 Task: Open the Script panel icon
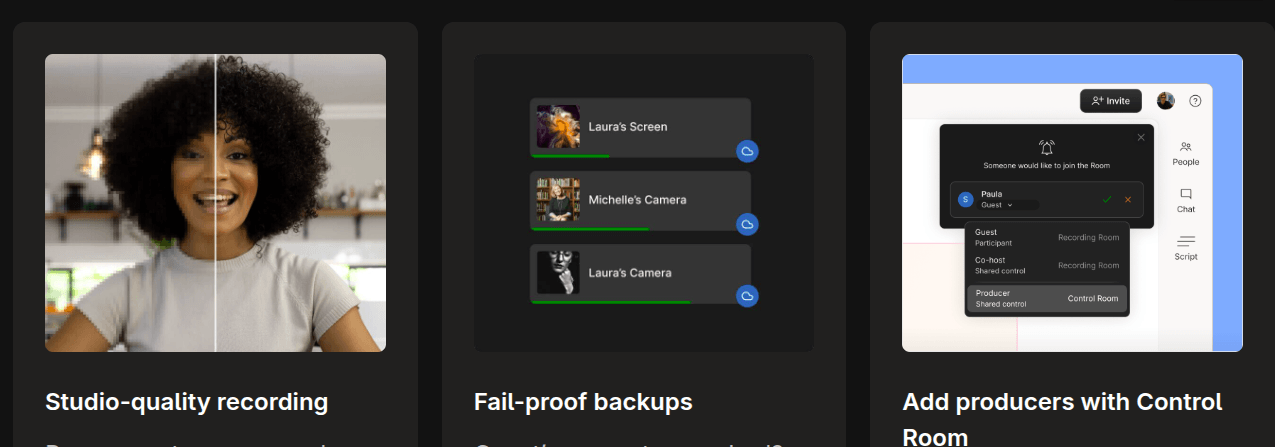click(x=1186, y=241)
